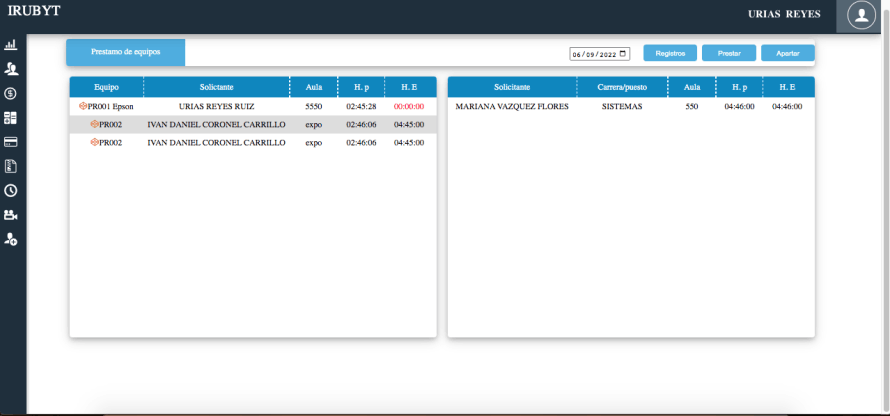Select the dashboard grid sidebar icon

11,118
